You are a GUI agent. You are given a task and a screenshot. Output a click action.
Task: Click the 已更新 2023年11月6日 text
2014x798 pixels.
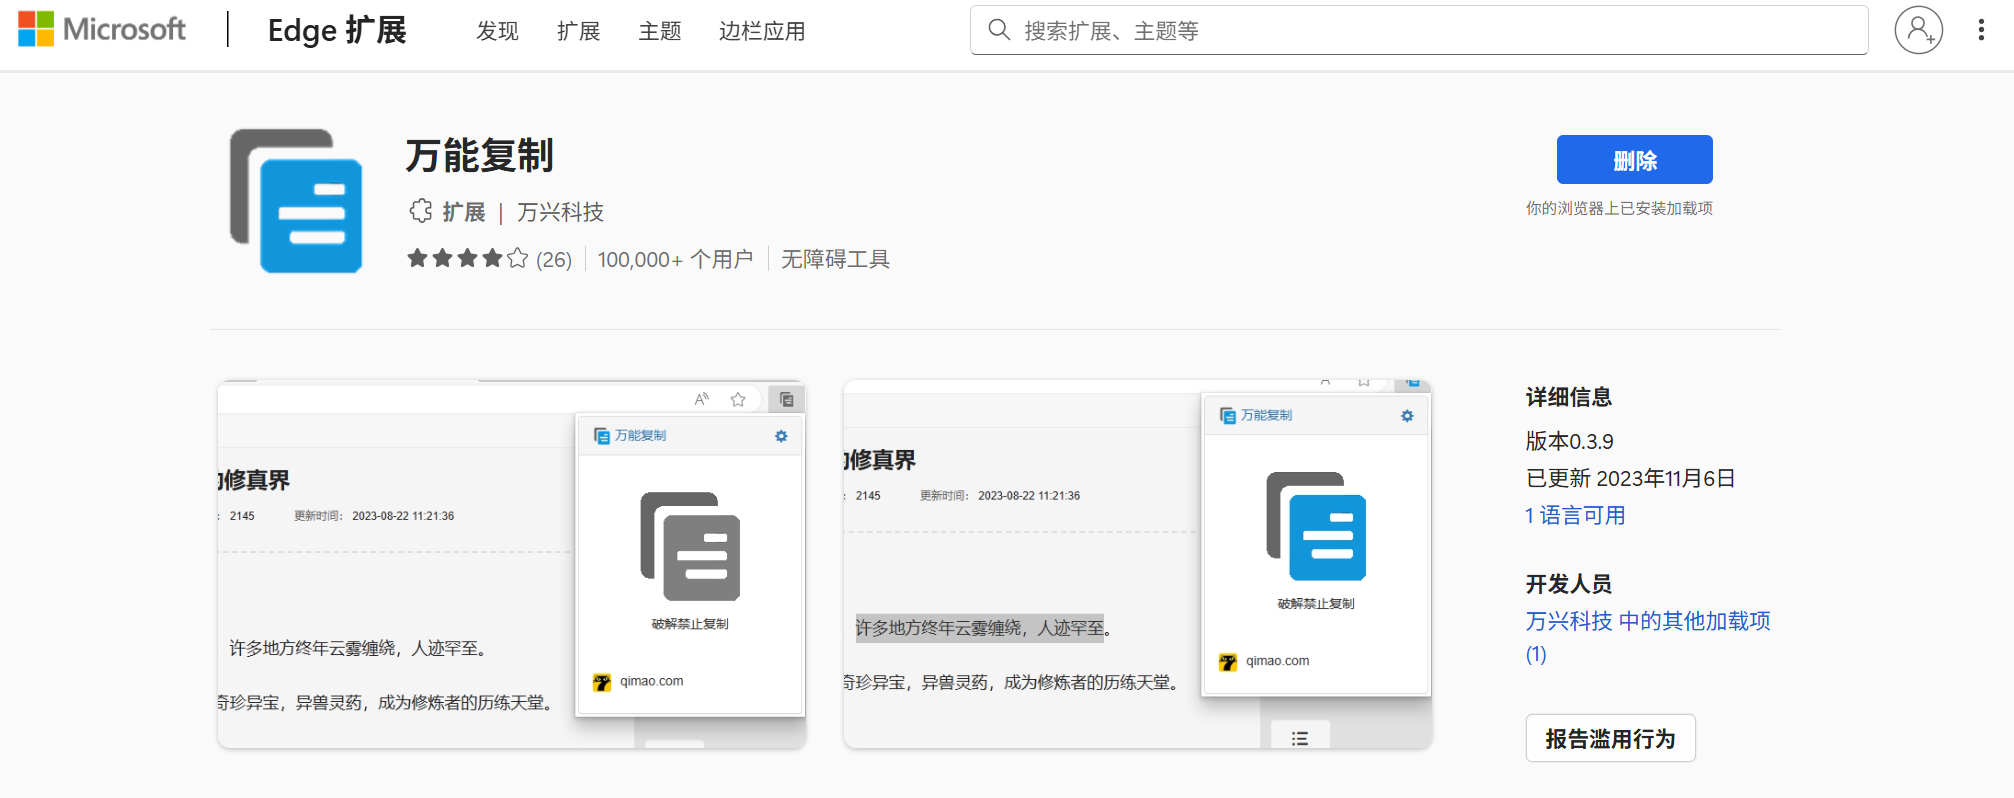coord(1630,478)
